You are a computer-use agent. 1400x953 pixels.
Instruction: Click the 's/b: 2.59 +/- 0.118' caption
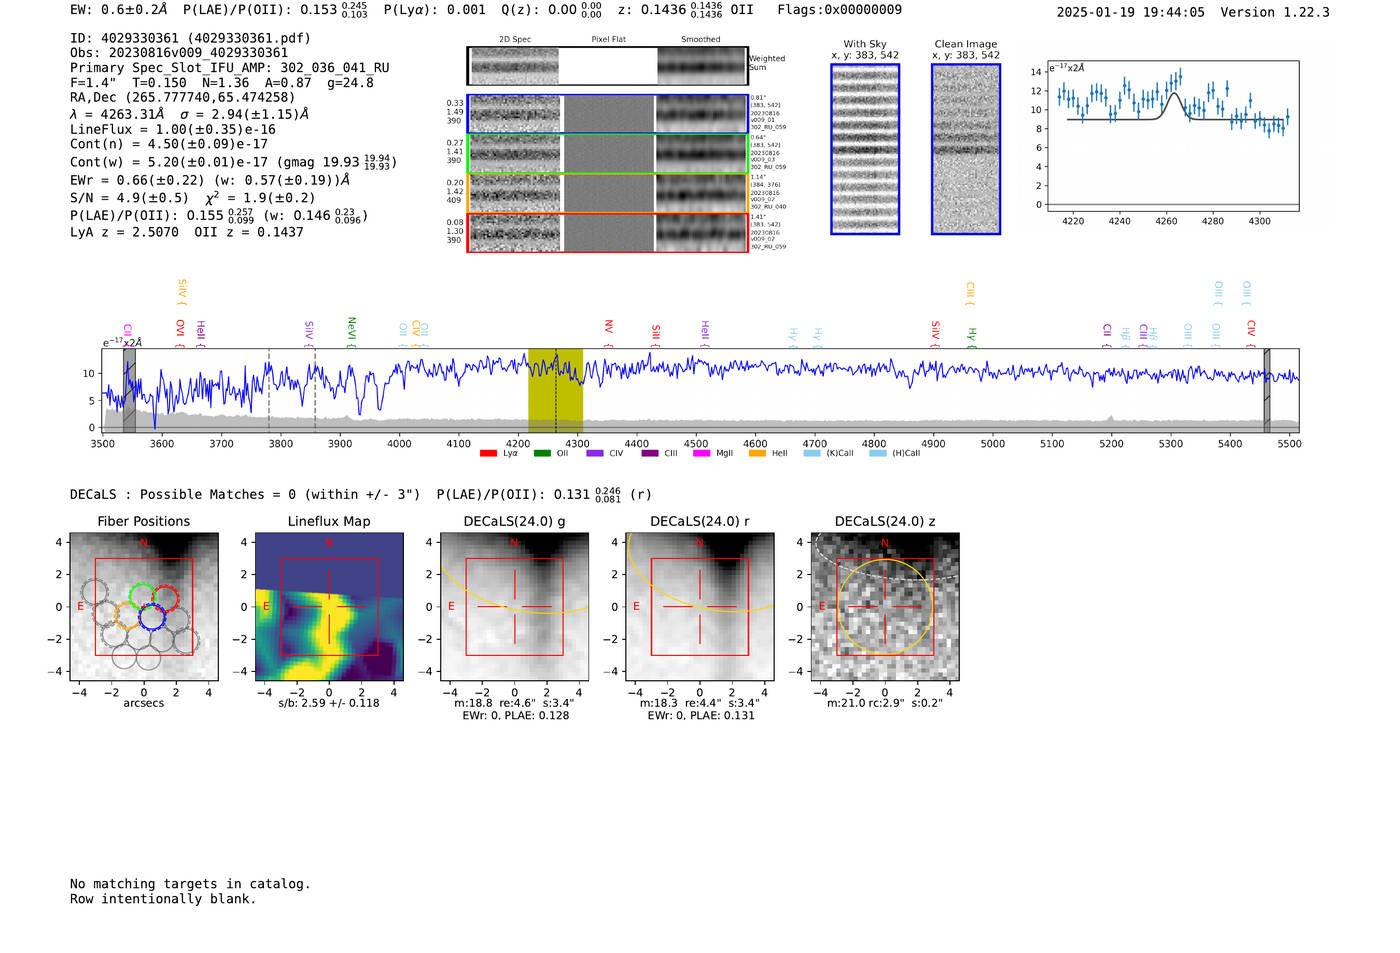(x=329, y=703)
